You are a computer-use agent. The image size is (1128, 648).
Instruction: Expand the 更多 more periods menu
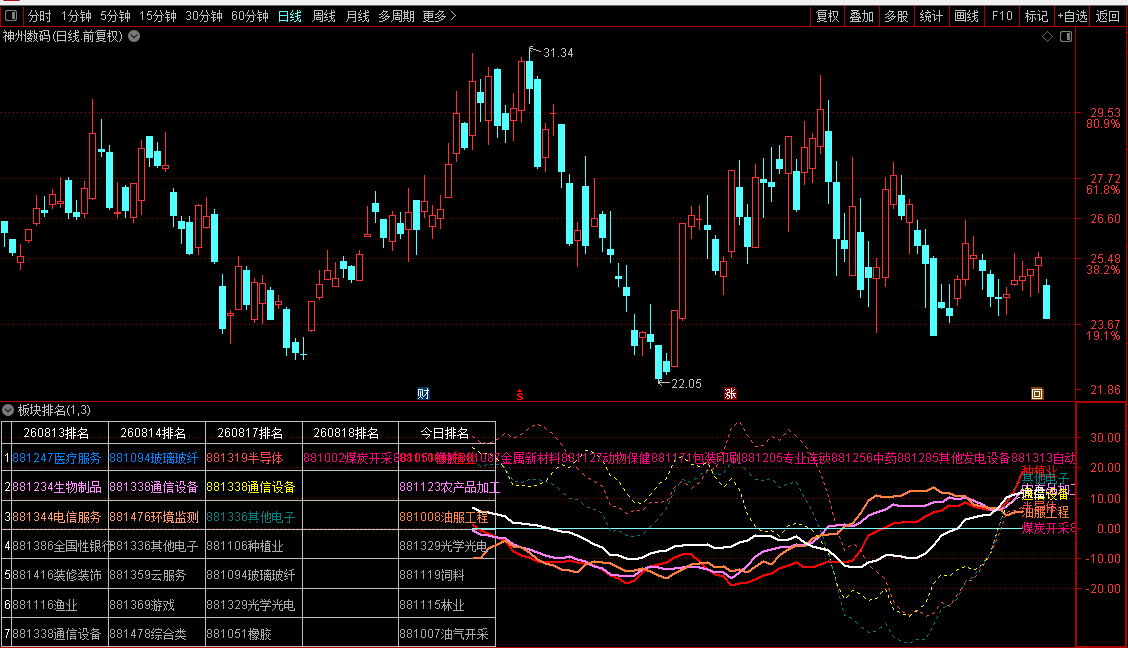[x=439, y=16]
